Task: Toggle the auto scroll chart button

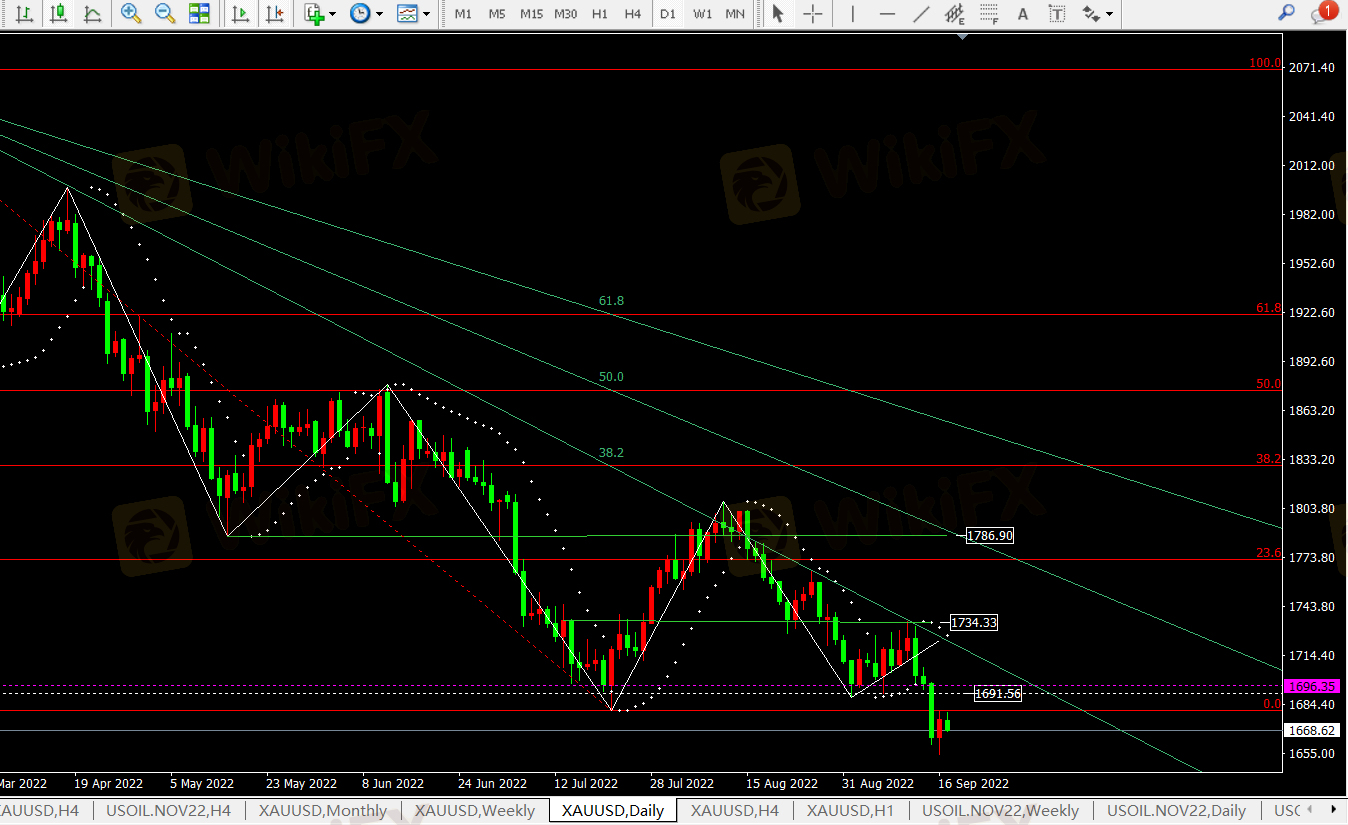Action: [240, 14]
